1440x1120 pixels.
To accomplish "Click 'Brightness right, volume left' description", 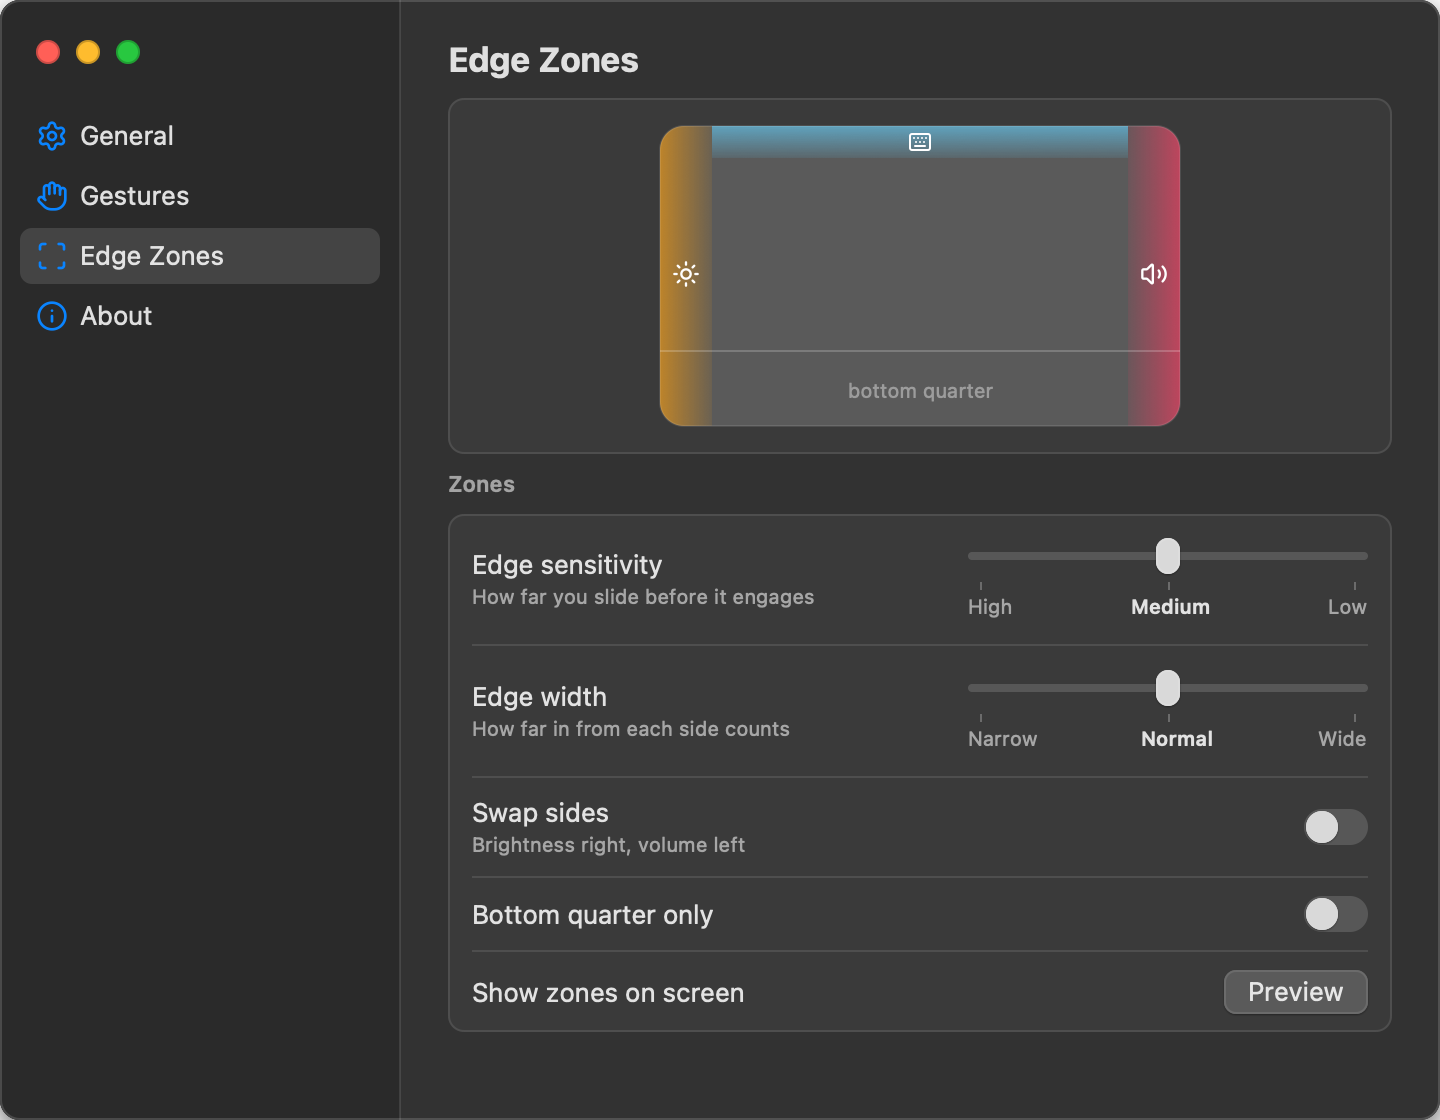I will click(609, 845).
